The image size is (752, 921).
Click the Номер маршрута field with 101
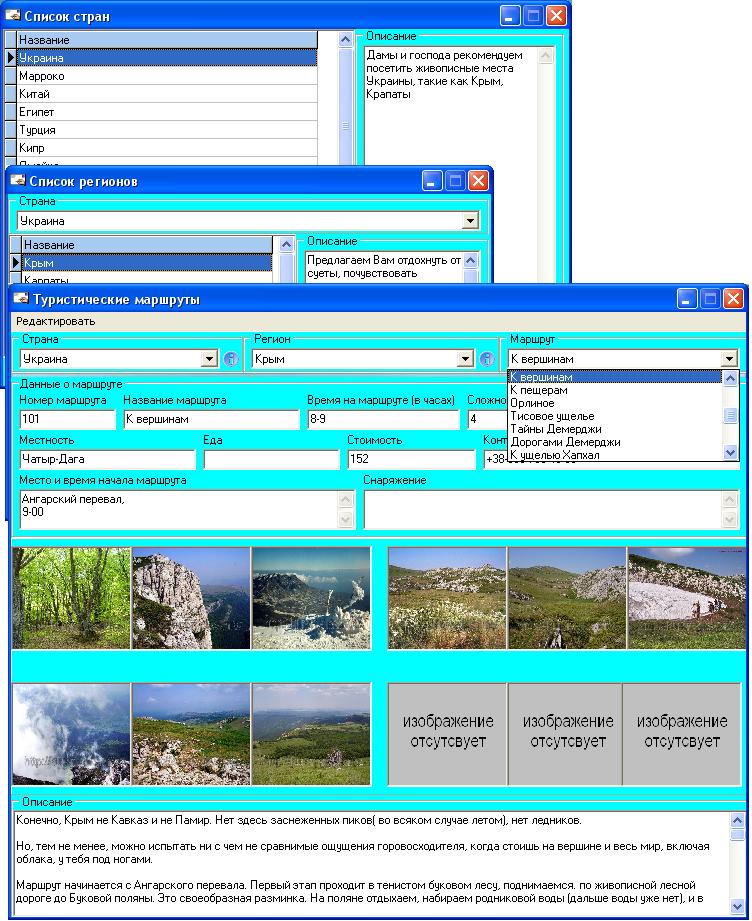coord(68,419)
